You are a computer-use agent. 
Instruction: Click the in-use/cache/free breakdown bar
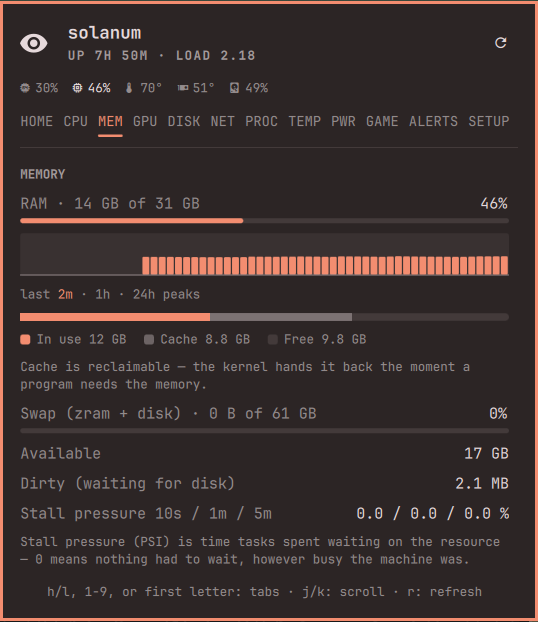[264, 317]
